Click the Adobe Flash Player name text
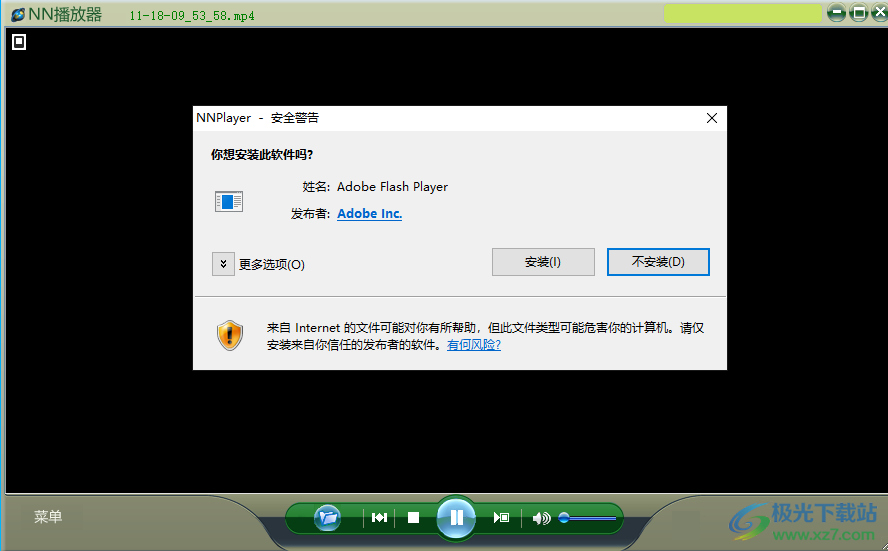This screenshot has width=888, height=551. pyautogui.click(x=392, y=187)
